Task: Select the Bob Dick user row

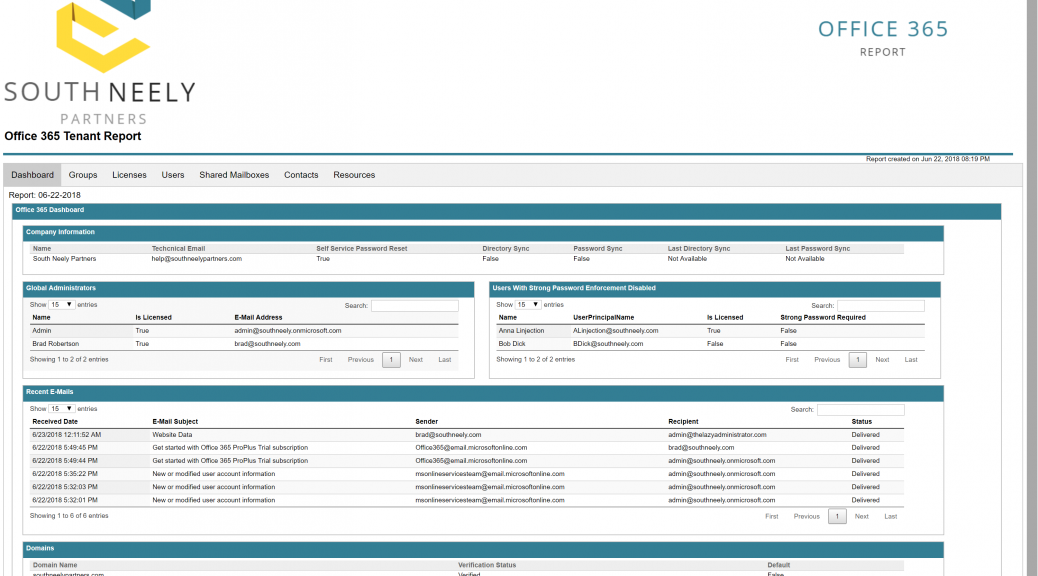Action: 710,344
